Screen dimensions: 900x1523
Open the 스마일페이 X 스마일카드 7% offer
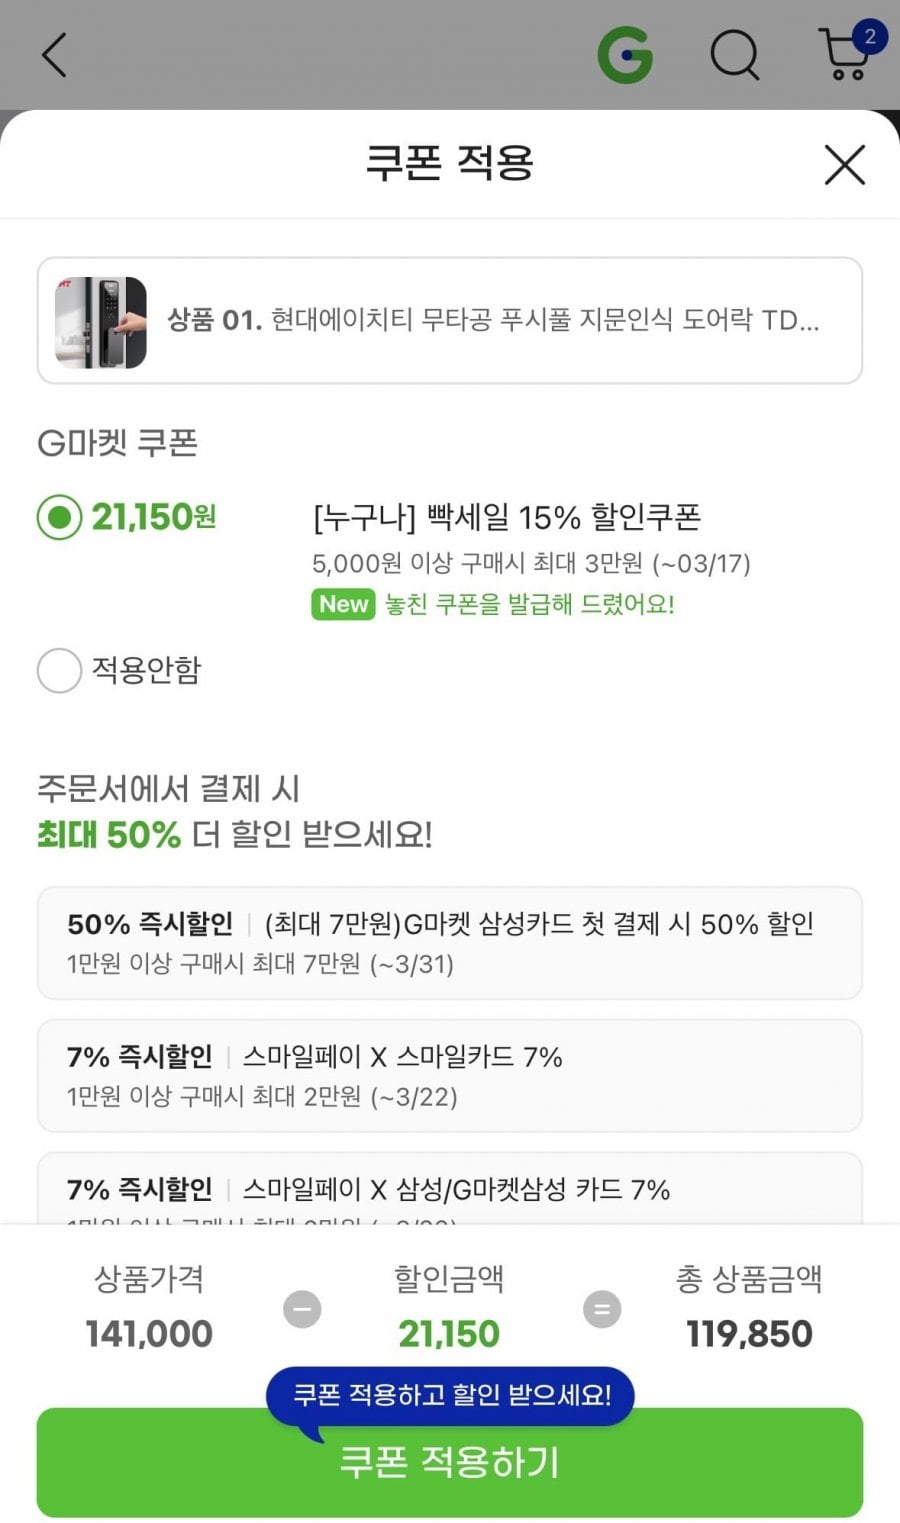click(449, 1075)
